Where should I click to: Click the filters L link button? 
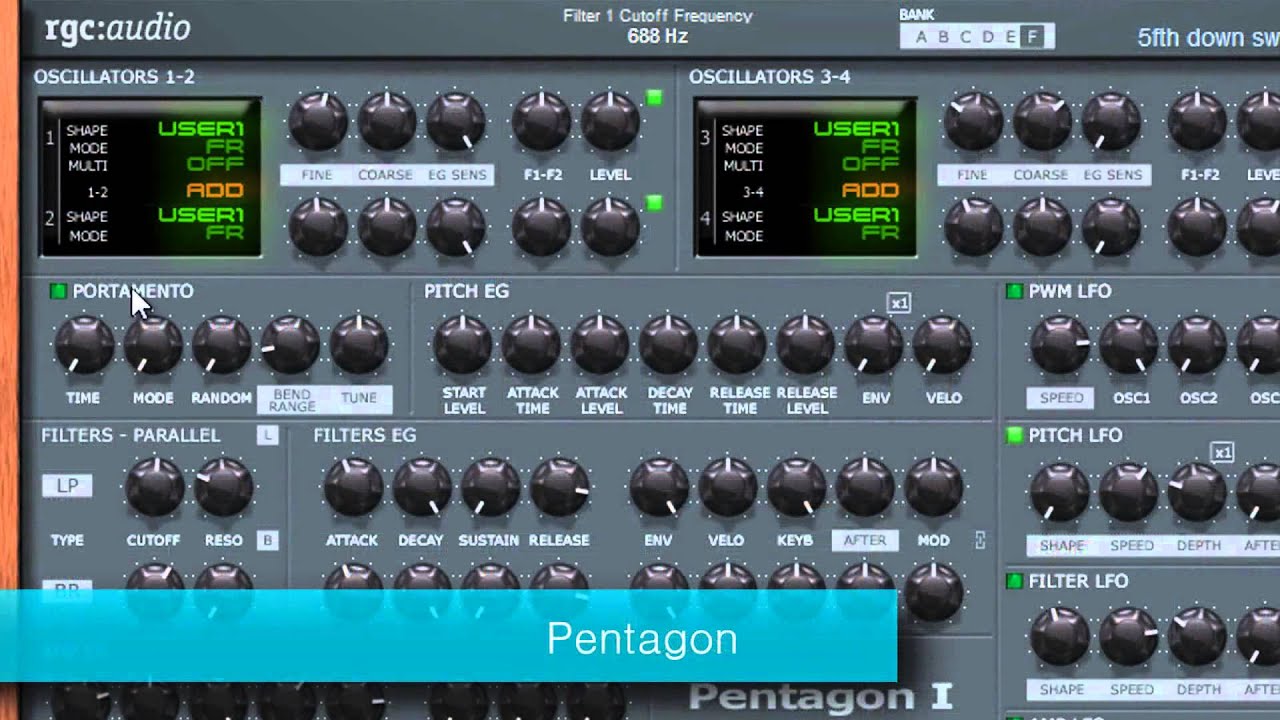tap(267, 435)
